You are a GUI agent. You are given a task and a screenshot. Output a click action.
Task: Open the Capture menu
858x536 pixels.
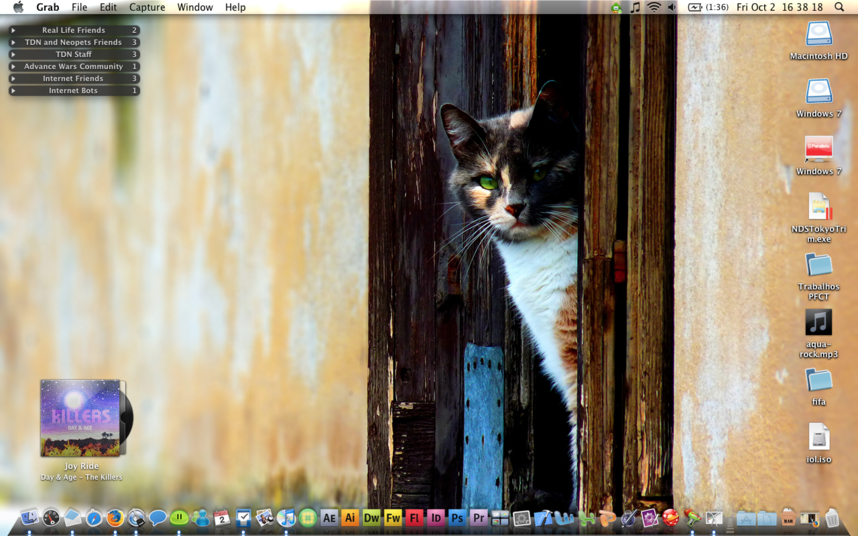pos(147,7)
